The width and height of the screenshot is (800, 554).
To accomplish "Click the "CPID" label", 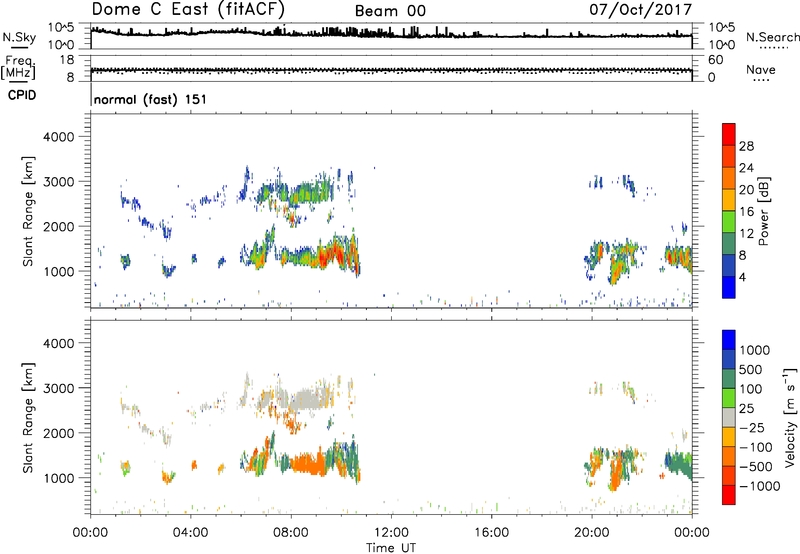I will tap(22, 95).
